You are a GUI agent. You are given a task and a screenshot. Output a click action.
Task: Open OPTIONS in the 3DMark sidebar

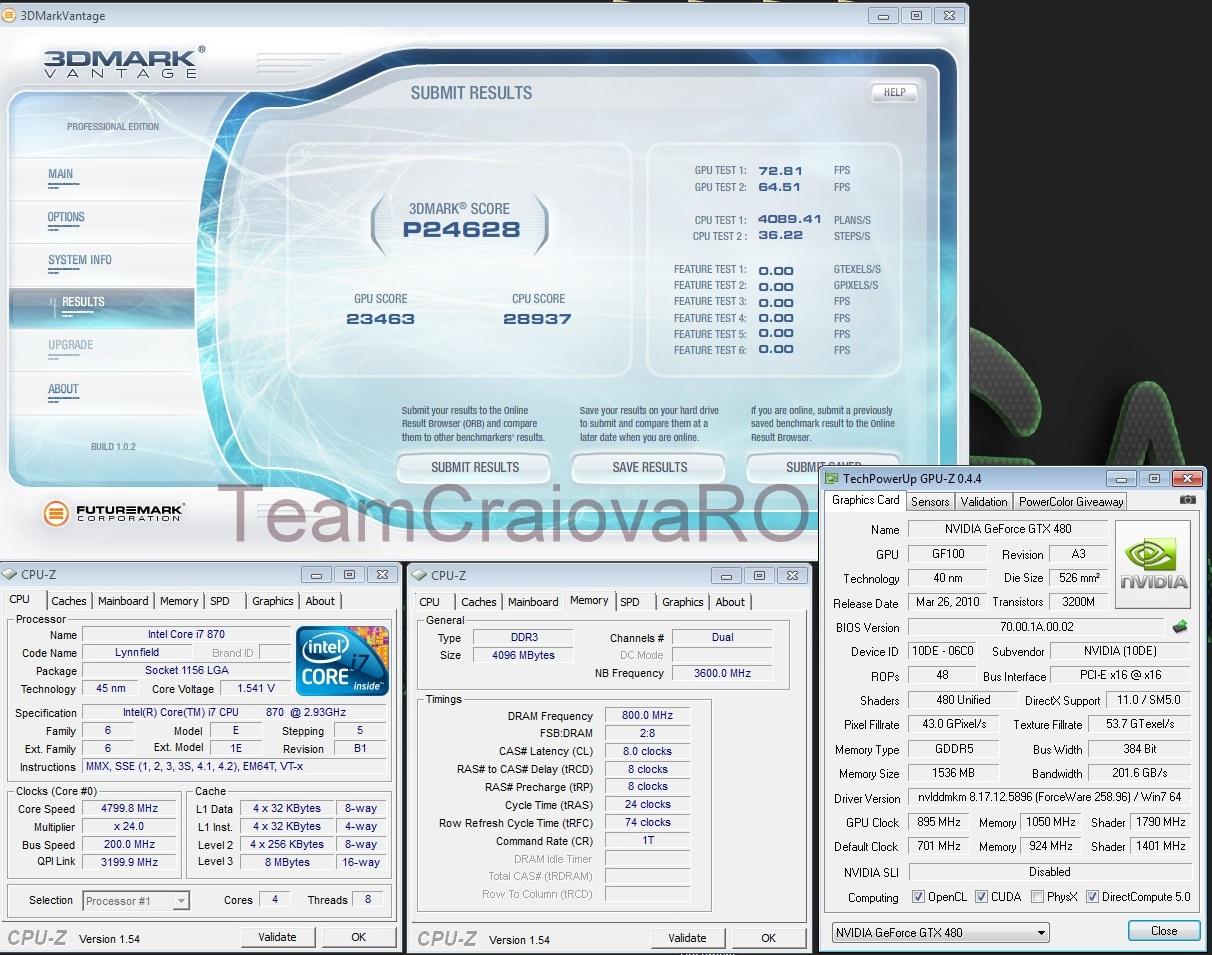(66, 217)
